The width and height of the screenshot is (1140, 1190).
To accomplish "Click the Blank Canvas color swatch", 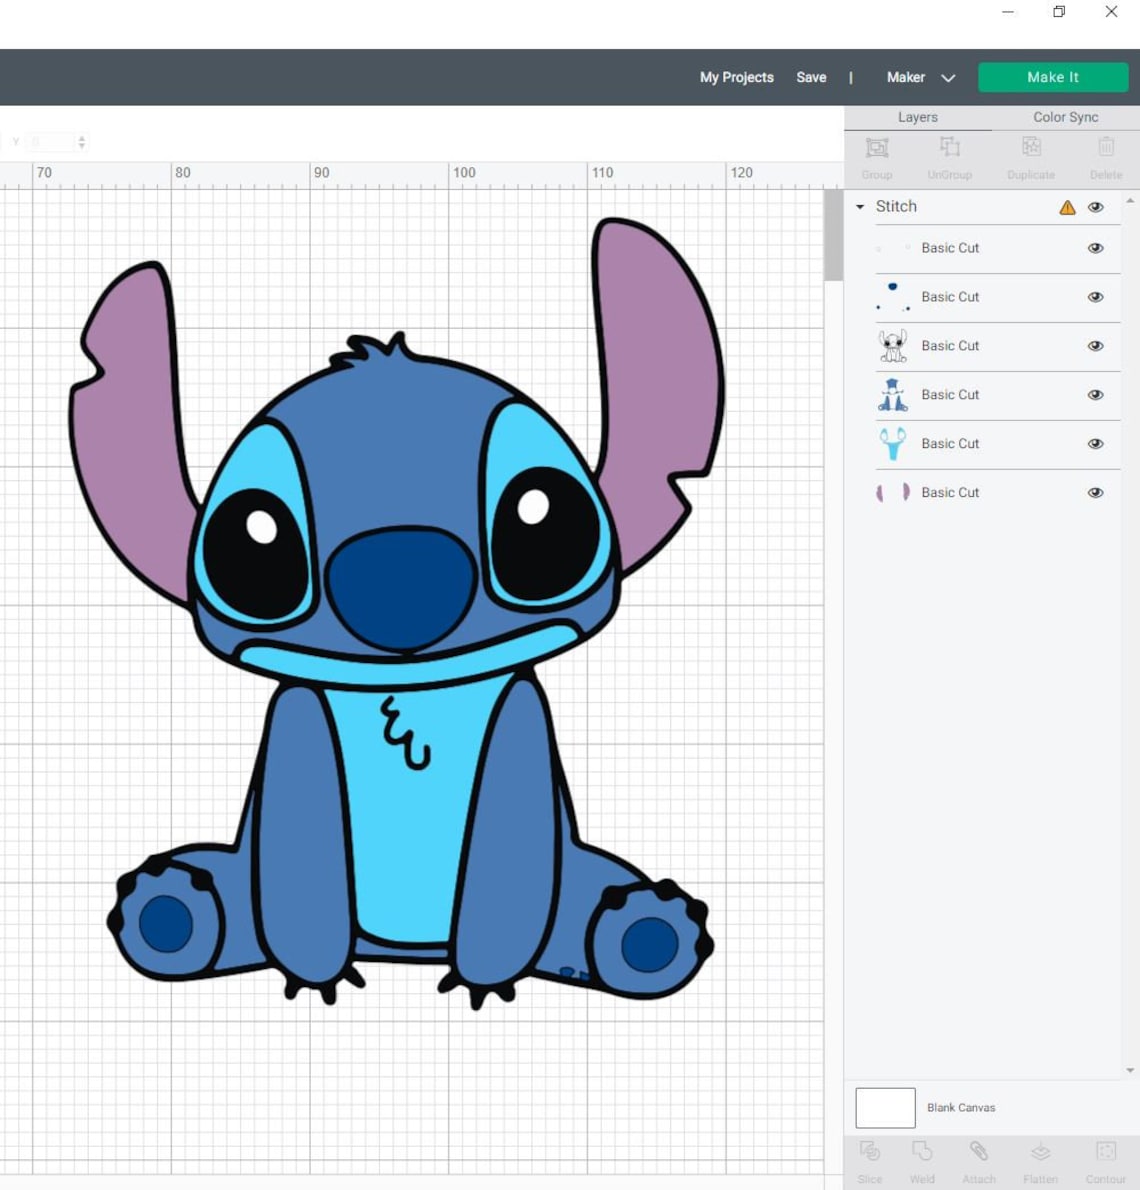I will [x=884, y=1107].
